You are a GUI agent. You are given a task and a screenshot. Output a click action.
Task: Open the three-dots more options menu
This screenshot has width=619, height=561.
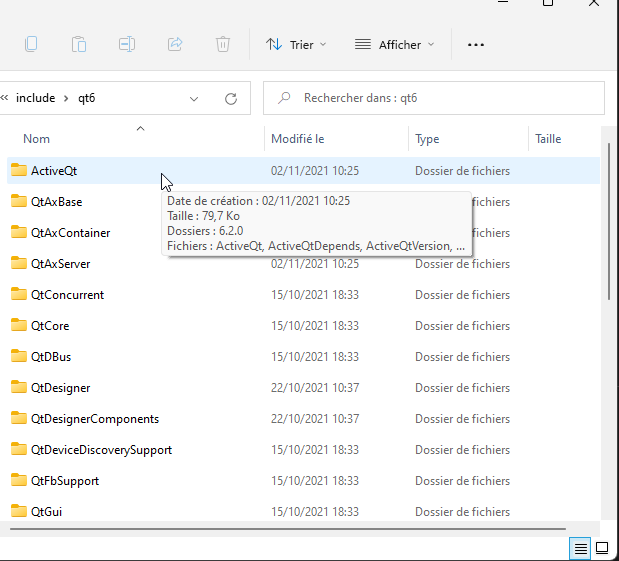[476, 45]
